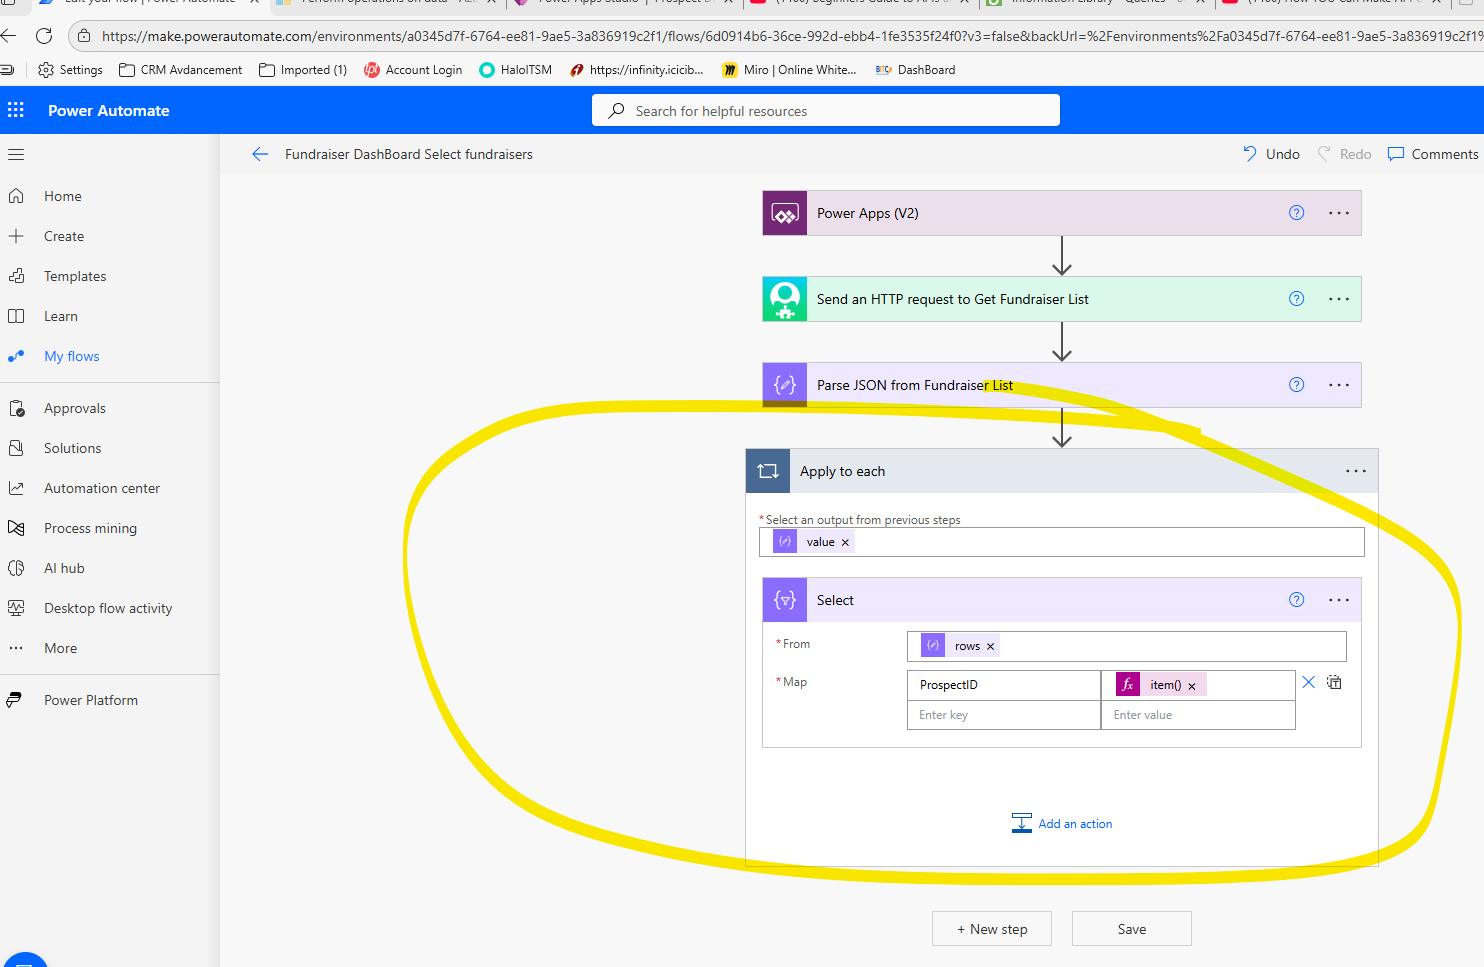Open HaloITSM bookmark
Screen dimensions: 1484x967
(516, 70)
